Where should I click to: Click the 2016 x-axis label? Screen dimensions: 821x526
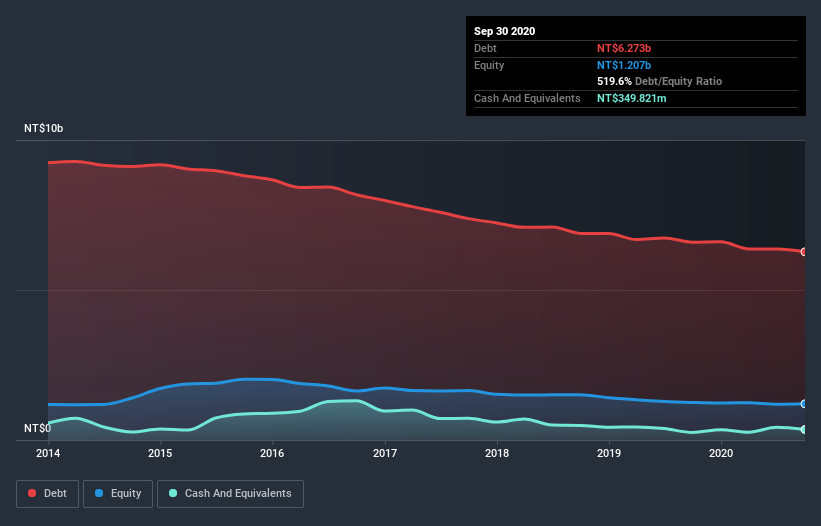coord(272,453)
